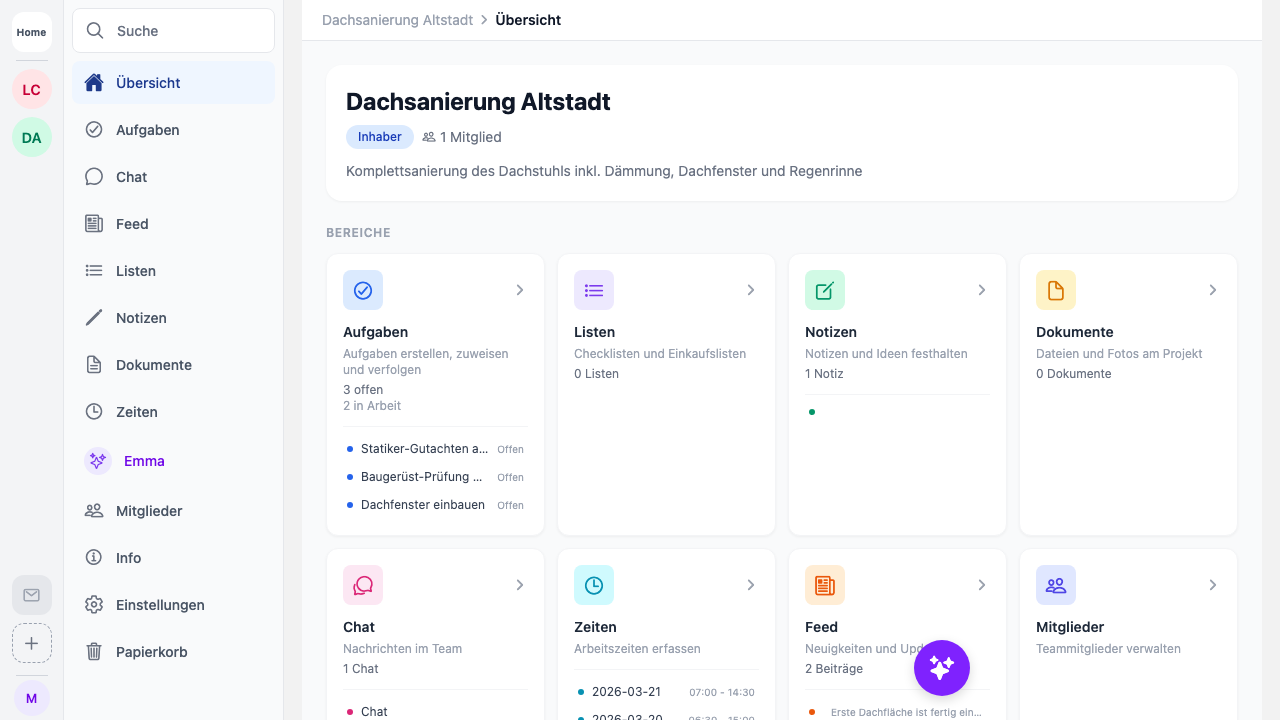Click the Suche search field
Viewport: 1280px width, 720px height.
[173, 31]
